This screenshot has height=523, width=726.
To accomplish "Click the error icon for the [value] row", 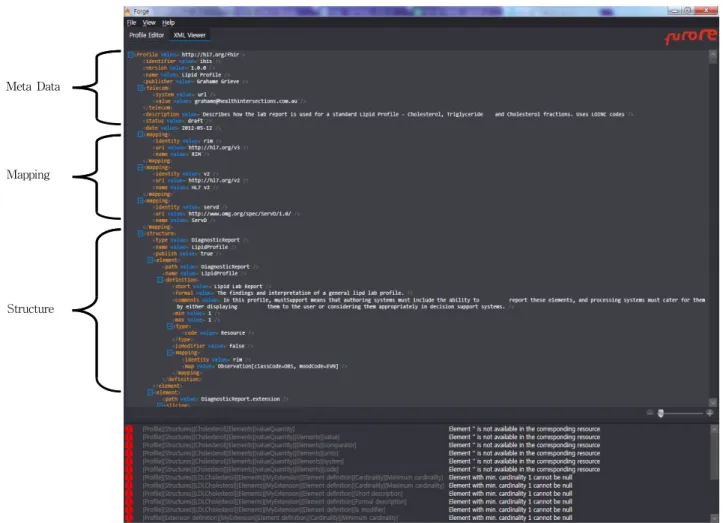I will tap(129, 437).
